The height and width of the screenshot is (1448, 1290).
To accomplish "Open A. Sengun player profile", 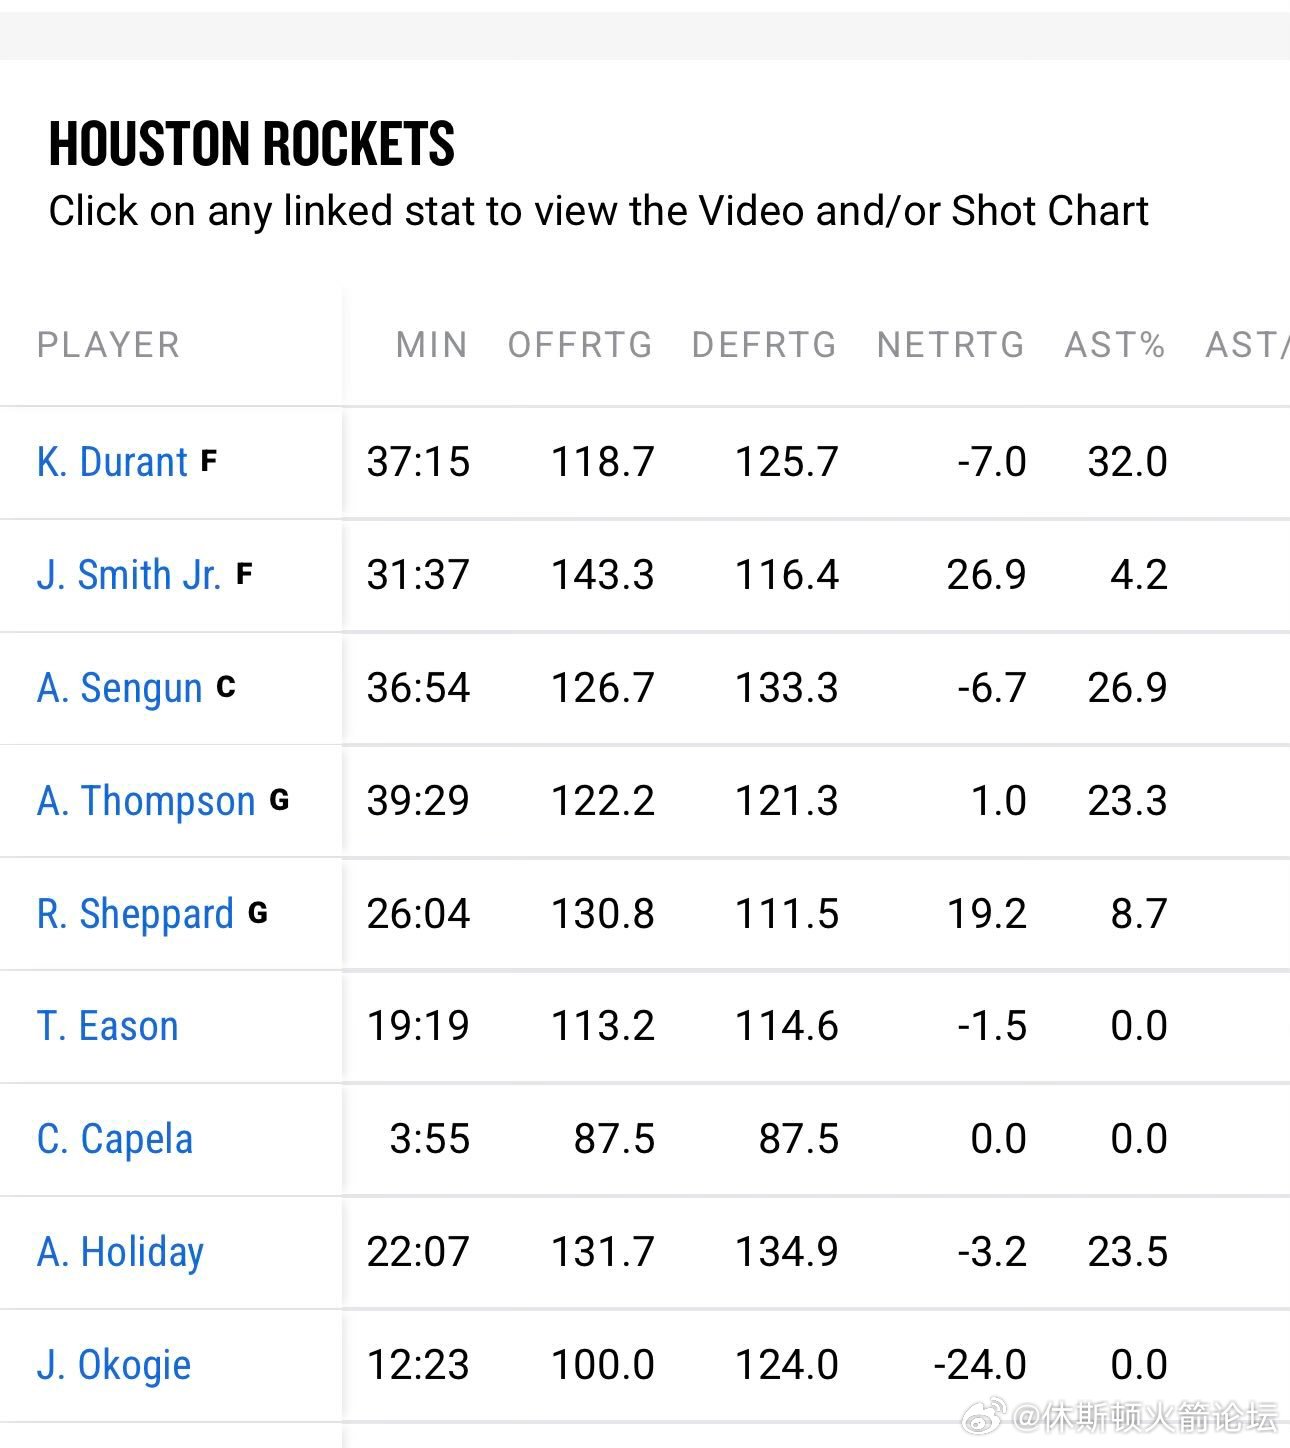I will (x=119, y=688).
